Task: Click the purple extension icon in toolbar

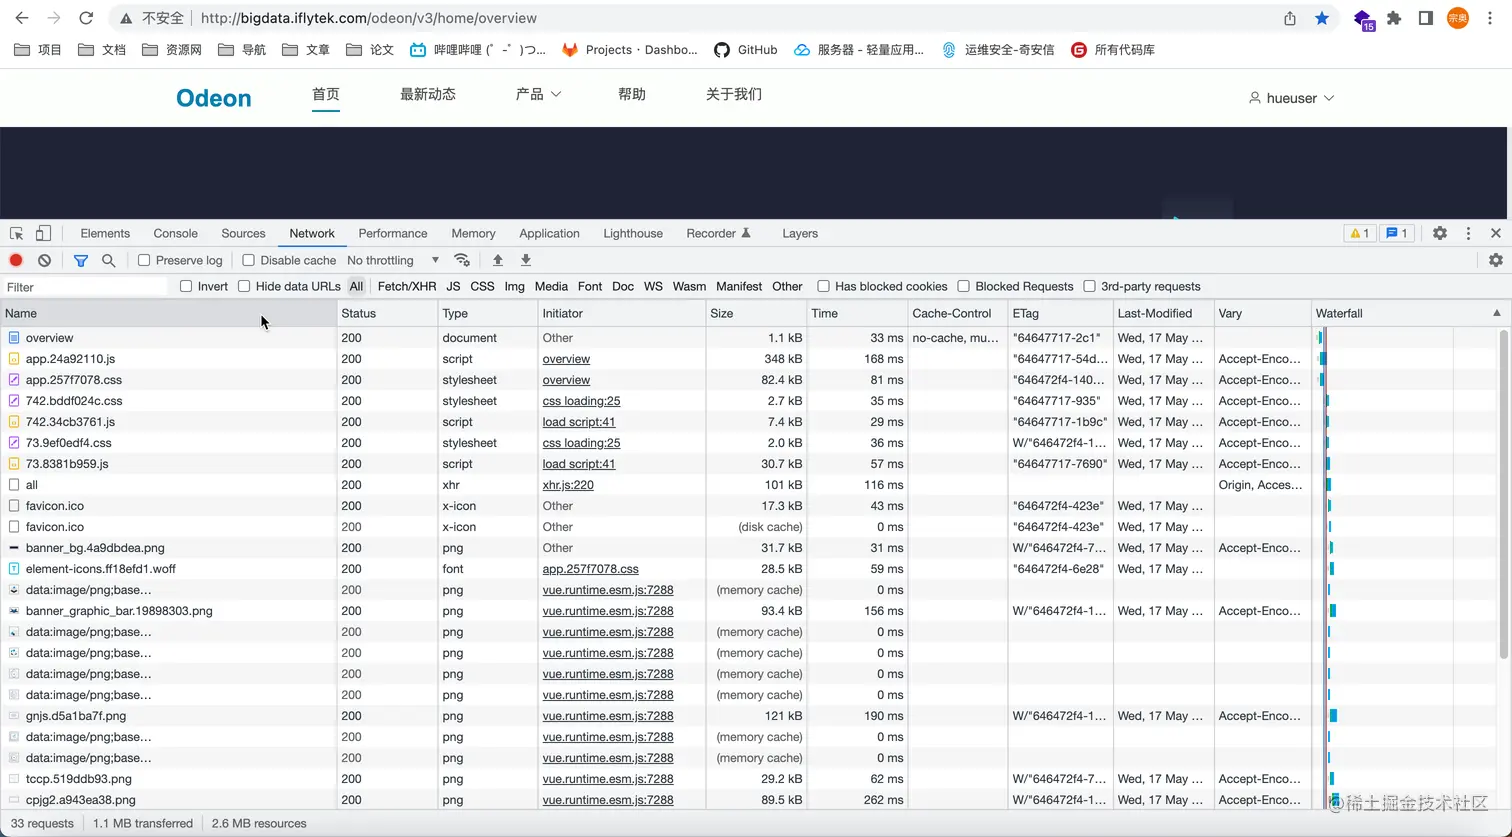Action: pos(1362,19)
